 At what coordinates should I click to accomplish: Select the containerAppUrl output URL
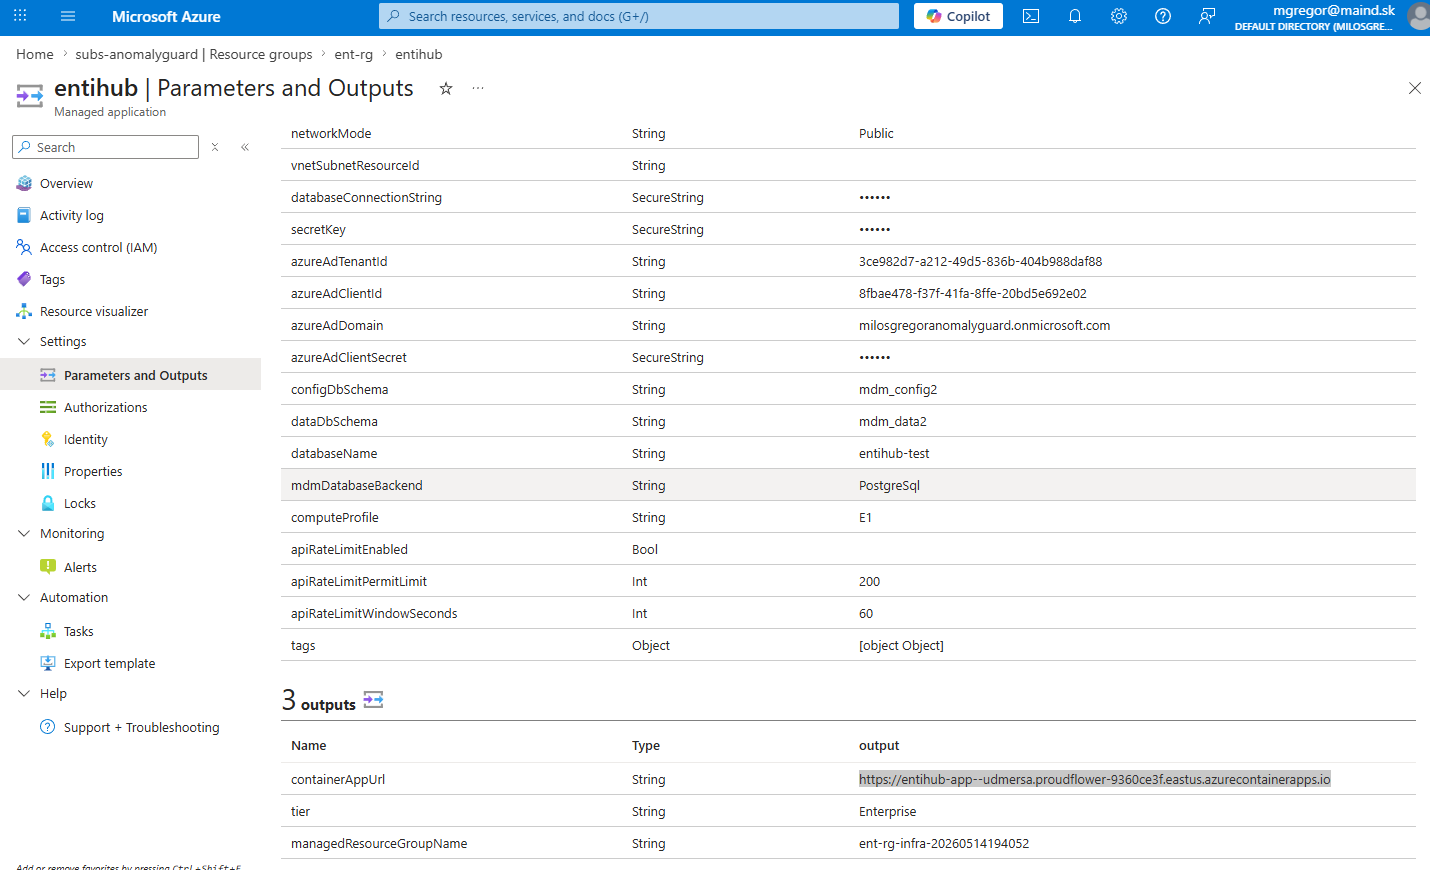point(1095,779)
